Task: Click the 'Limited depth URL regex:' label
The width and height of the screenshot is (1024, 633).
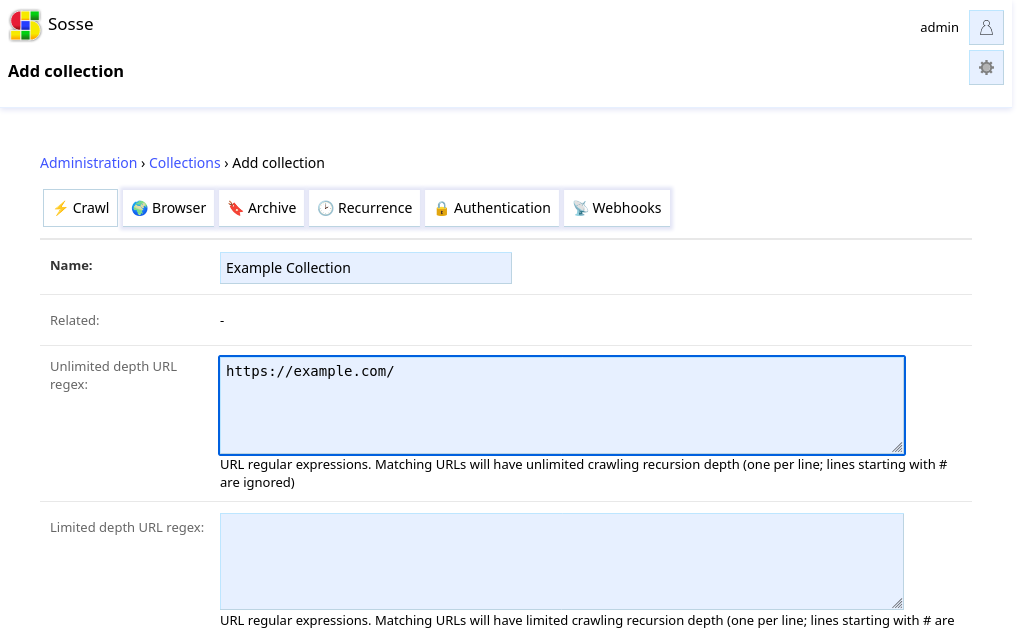Action: coord(127,528)
